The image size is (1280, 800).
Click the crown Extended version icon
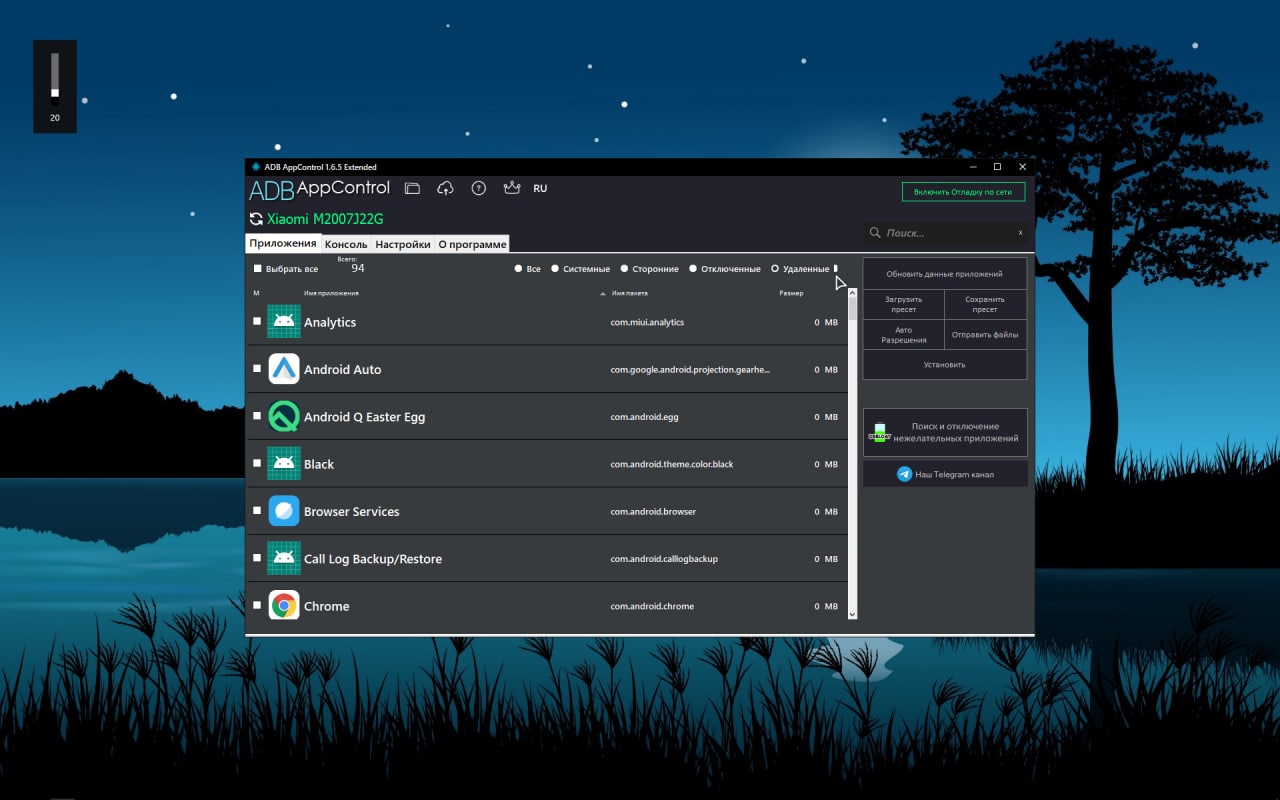pyautogui.click(x=512, y=188)
